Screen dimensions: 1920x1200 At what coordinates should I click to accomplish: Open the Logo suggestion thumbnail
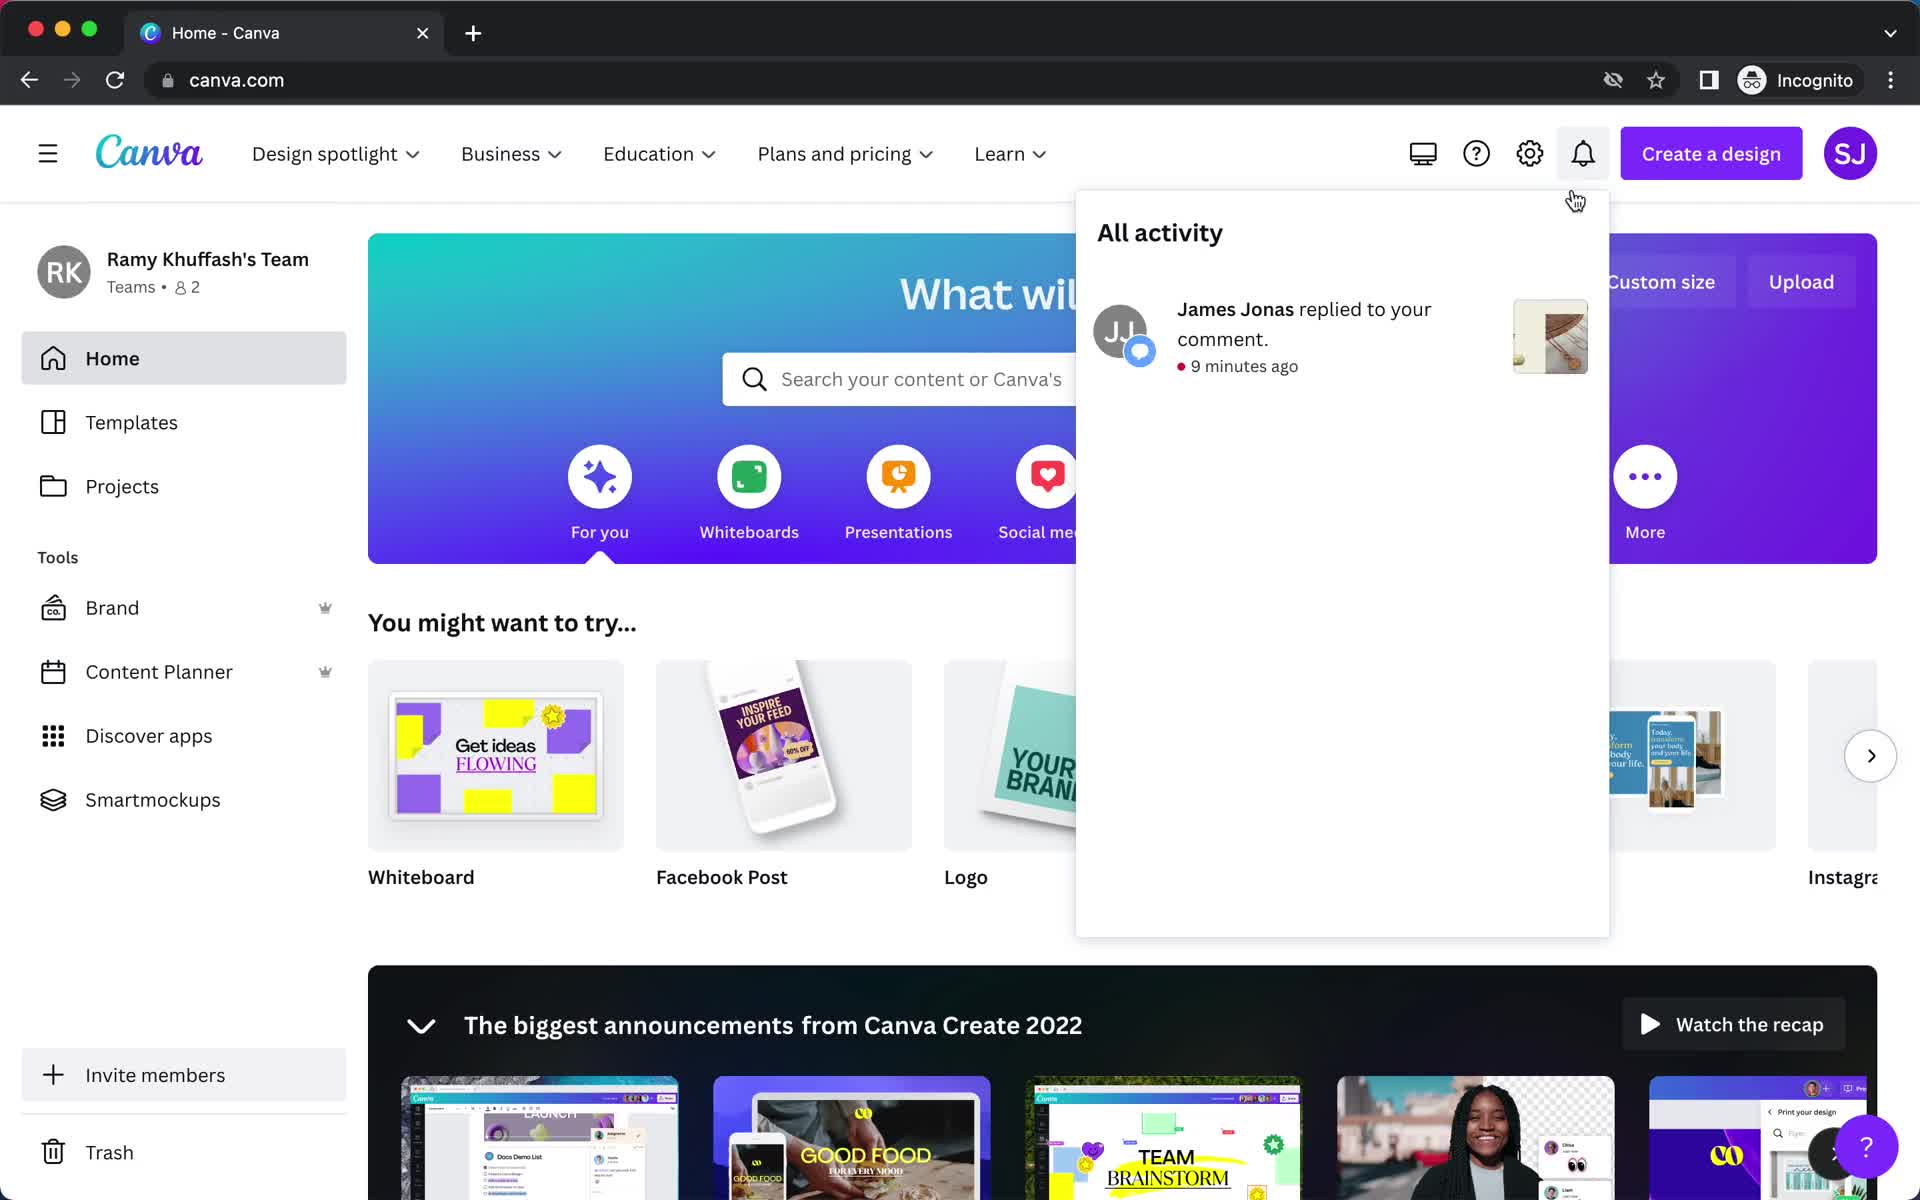[x=1010, y=756]
